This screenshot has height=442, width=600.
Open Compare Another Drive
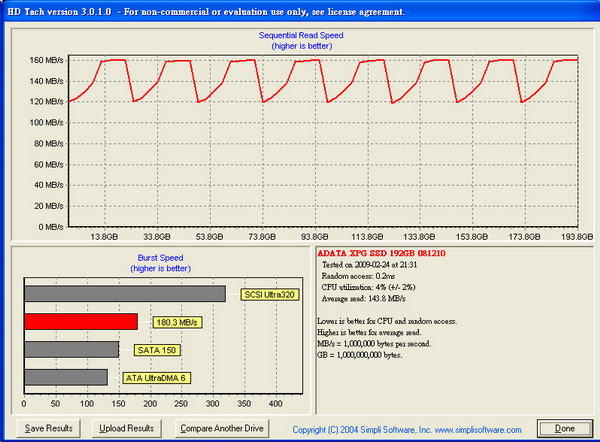pos(222,428)
